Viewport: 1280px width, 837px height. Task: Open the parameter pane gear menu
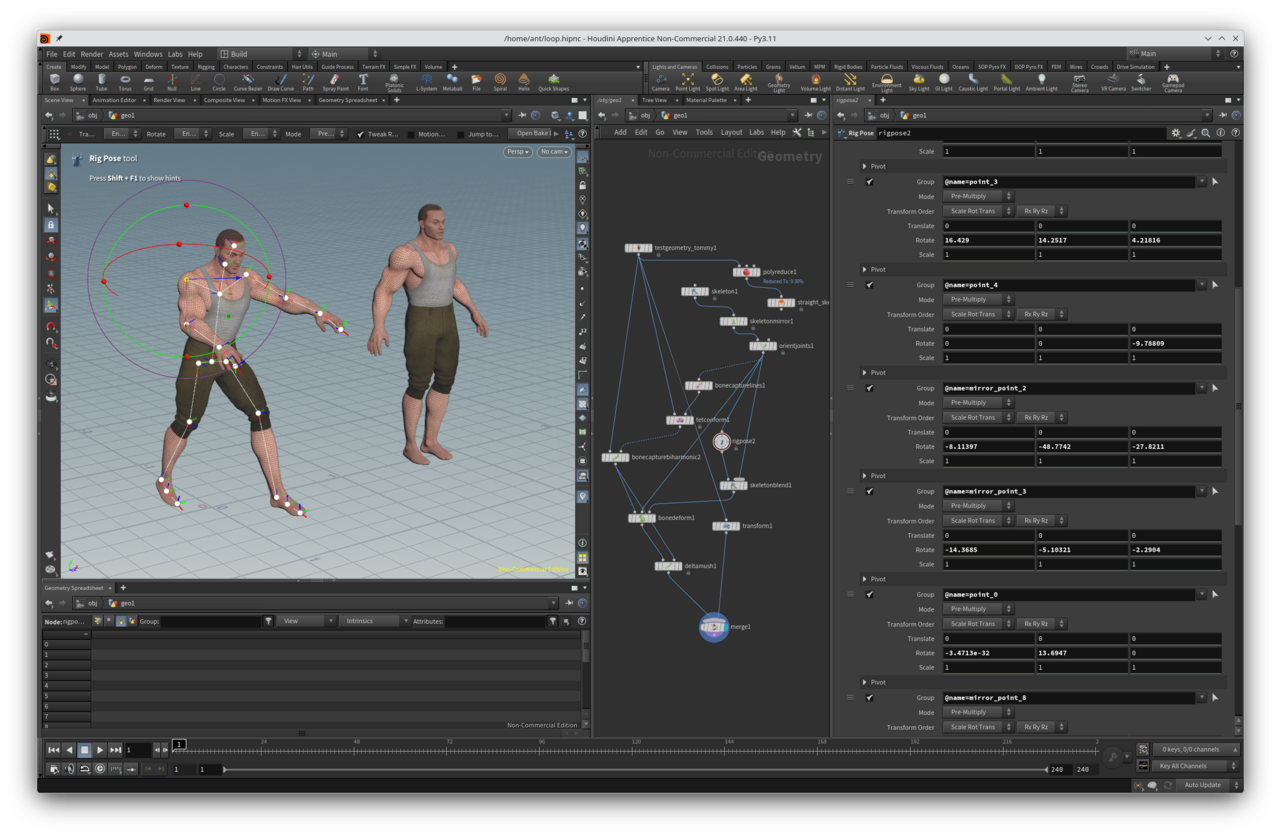[1176, 133]
